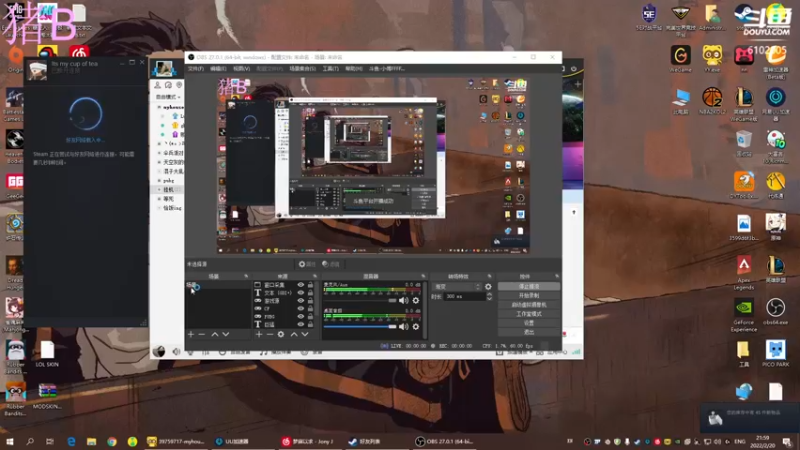The width and height of the screenshot is (800, 450).
Task: Open 场景集合(S) menu in OBS
Action: coord(303,68)
